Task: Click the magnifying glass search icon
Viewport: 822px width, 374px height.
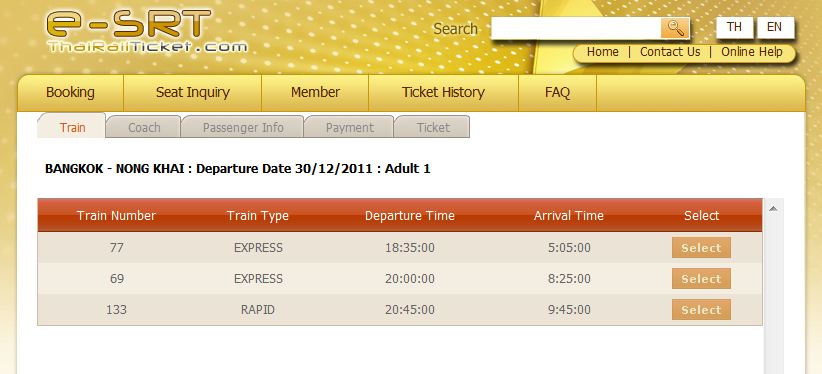Action: [675, 28]
